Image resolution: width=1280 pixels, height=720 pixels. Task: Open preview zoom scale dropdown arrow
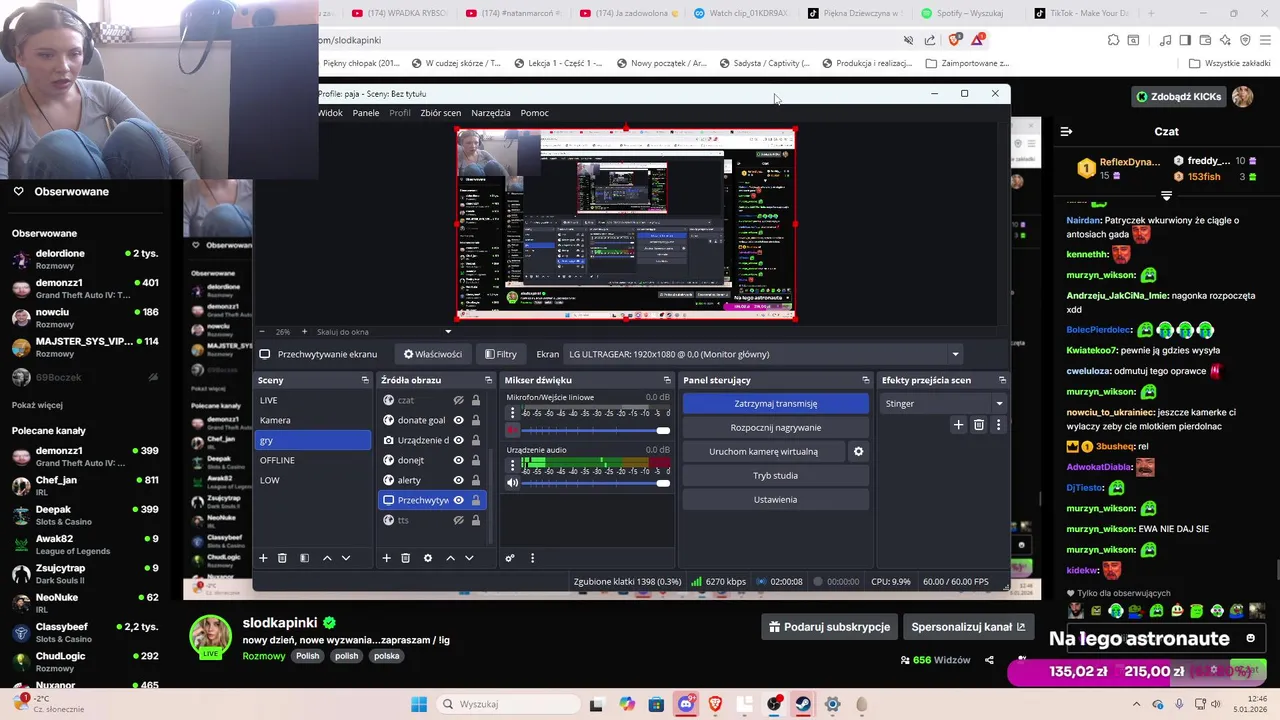(x=448, y=332)
